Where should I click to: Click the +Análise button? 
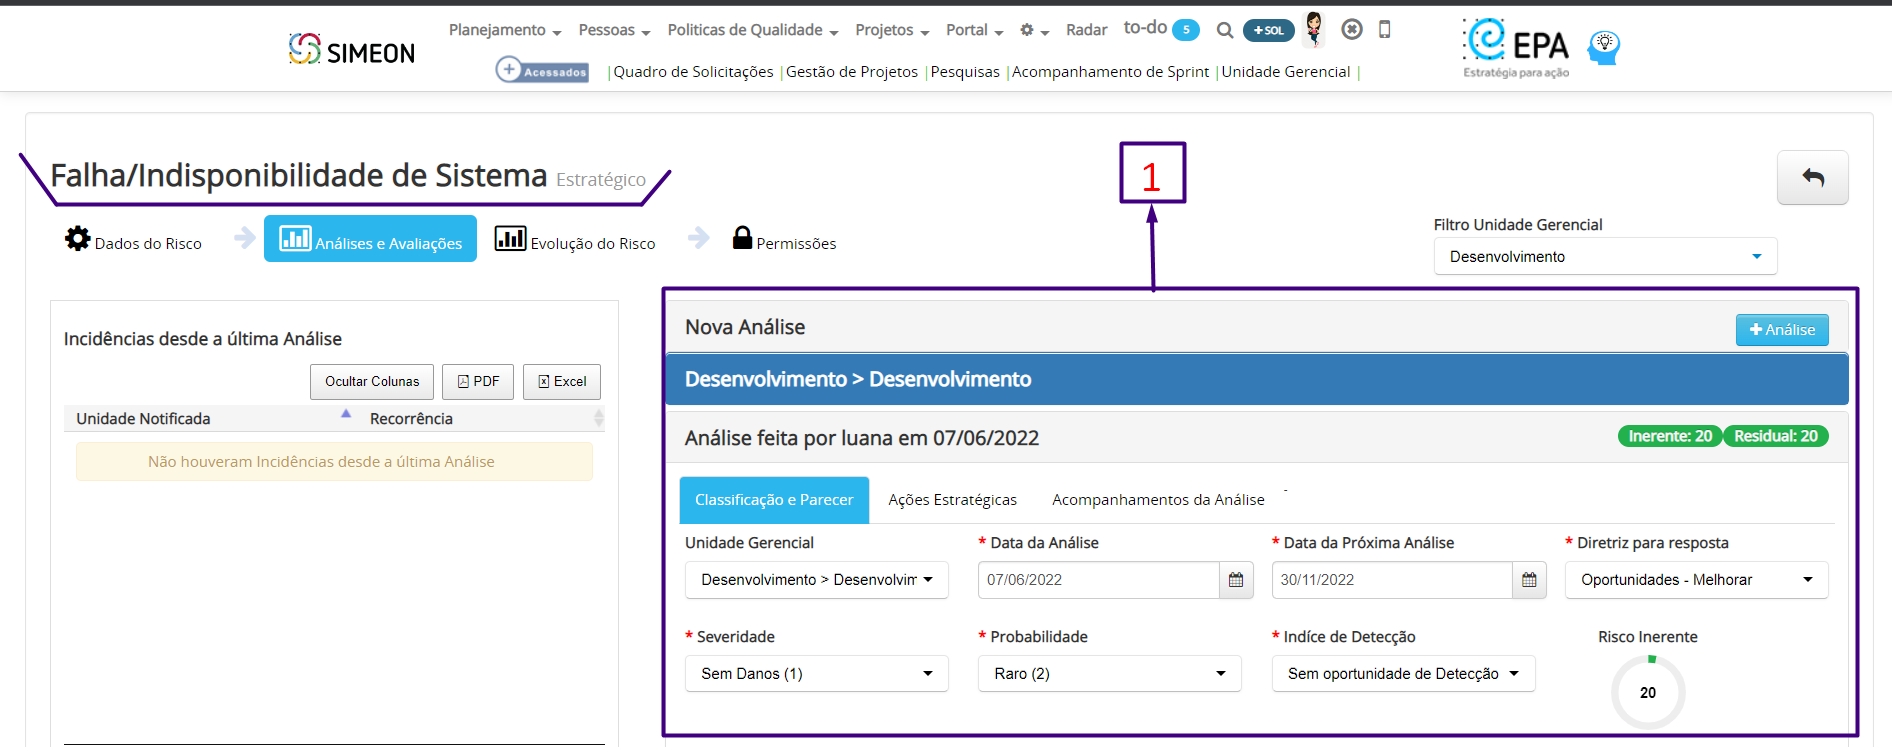[1782, 330]
